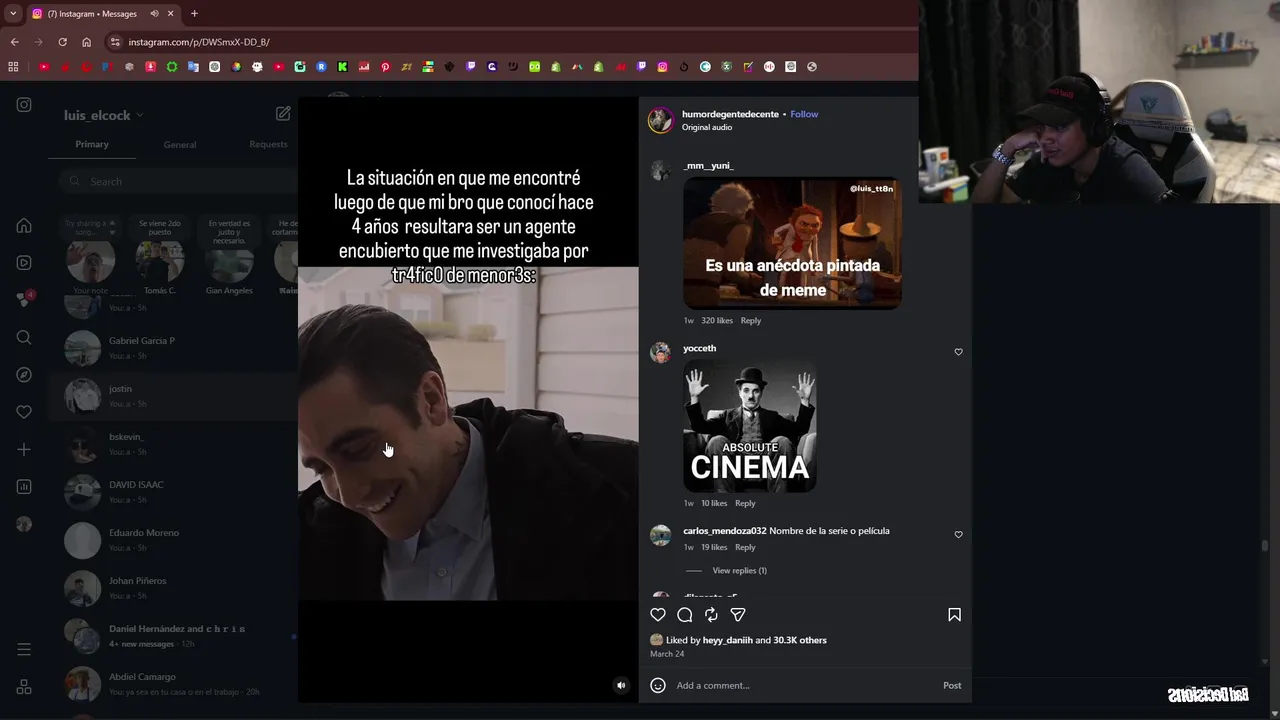Open the emoji picker in comment box
Screen dimensions: 1280x720
[x=658, y=685]
